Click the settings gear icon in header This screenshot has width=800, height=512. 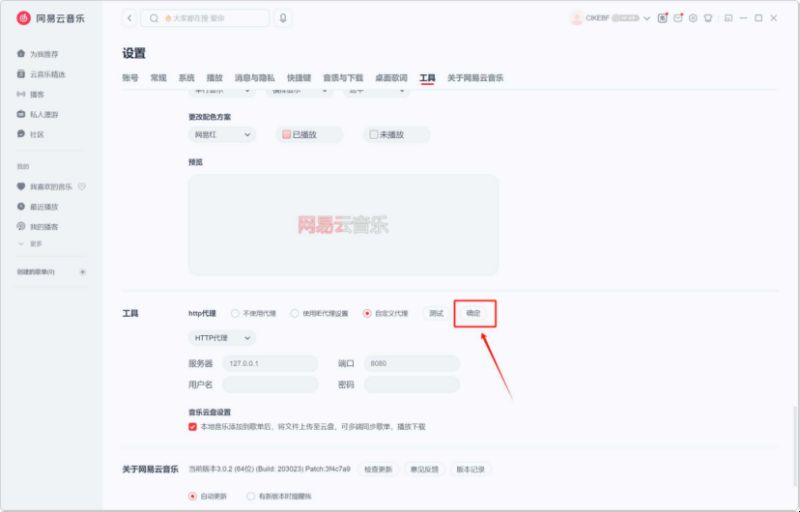(x=693, y=18)
